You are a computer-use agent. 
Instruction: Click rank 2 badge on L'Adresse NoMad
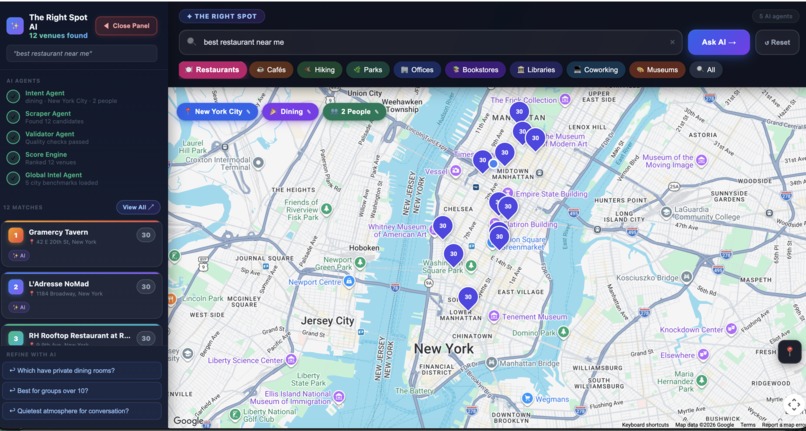point(16,287)
